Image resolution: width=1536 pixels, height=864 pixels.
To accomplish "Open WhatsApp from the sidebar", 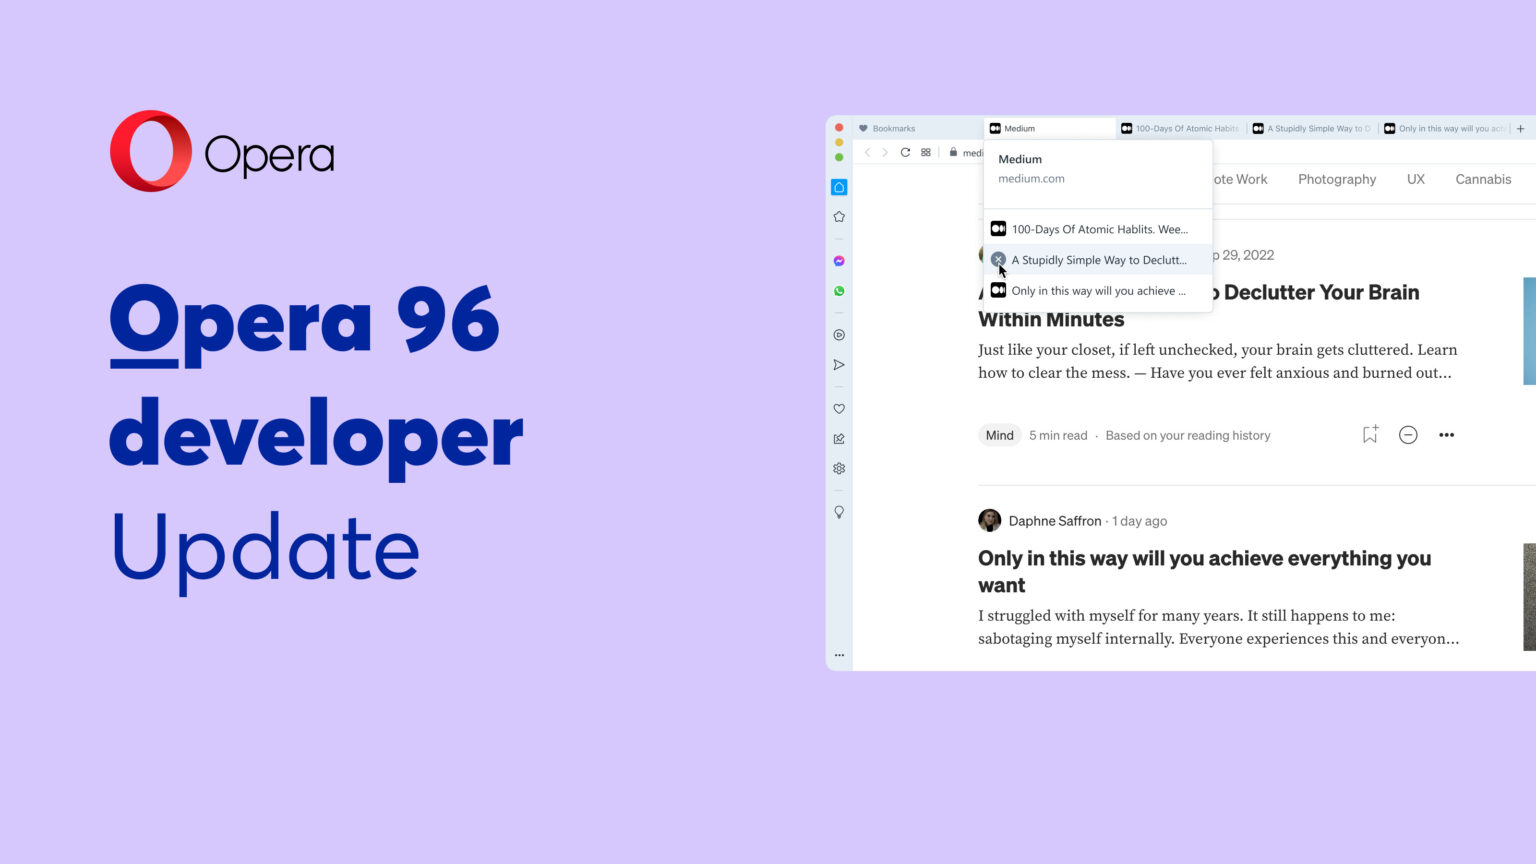I will tap(839, 290).
